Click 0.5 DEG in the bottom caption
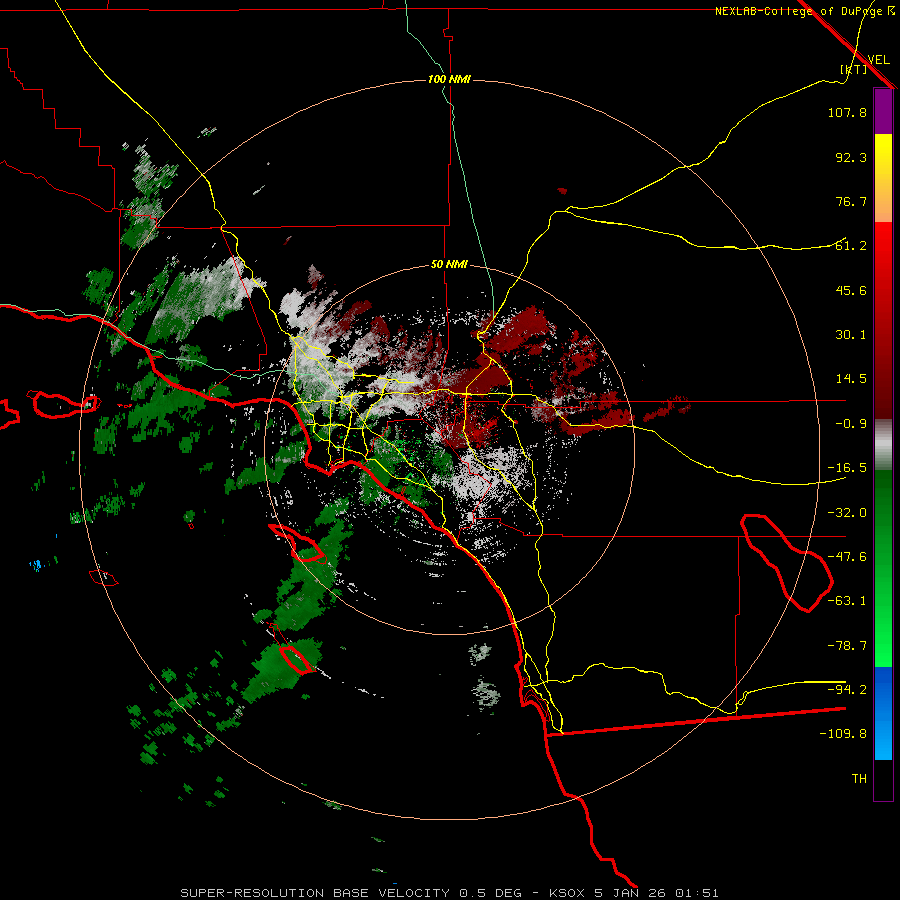Viewport: 900px width, 900px height. 490,893
